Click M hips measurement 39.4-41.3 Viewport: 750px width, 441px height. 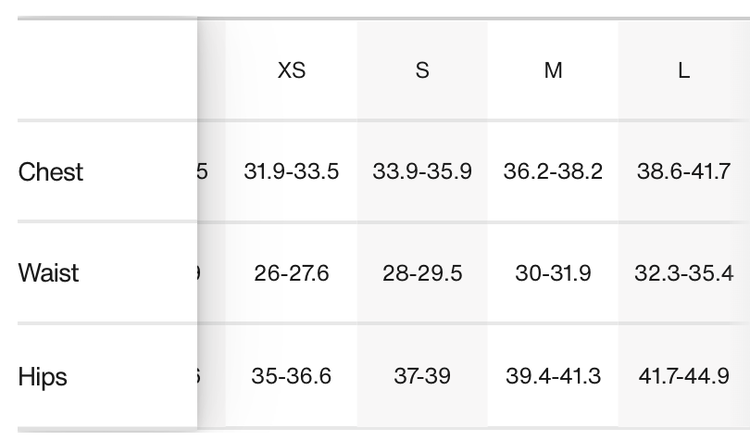click(553, 377)
